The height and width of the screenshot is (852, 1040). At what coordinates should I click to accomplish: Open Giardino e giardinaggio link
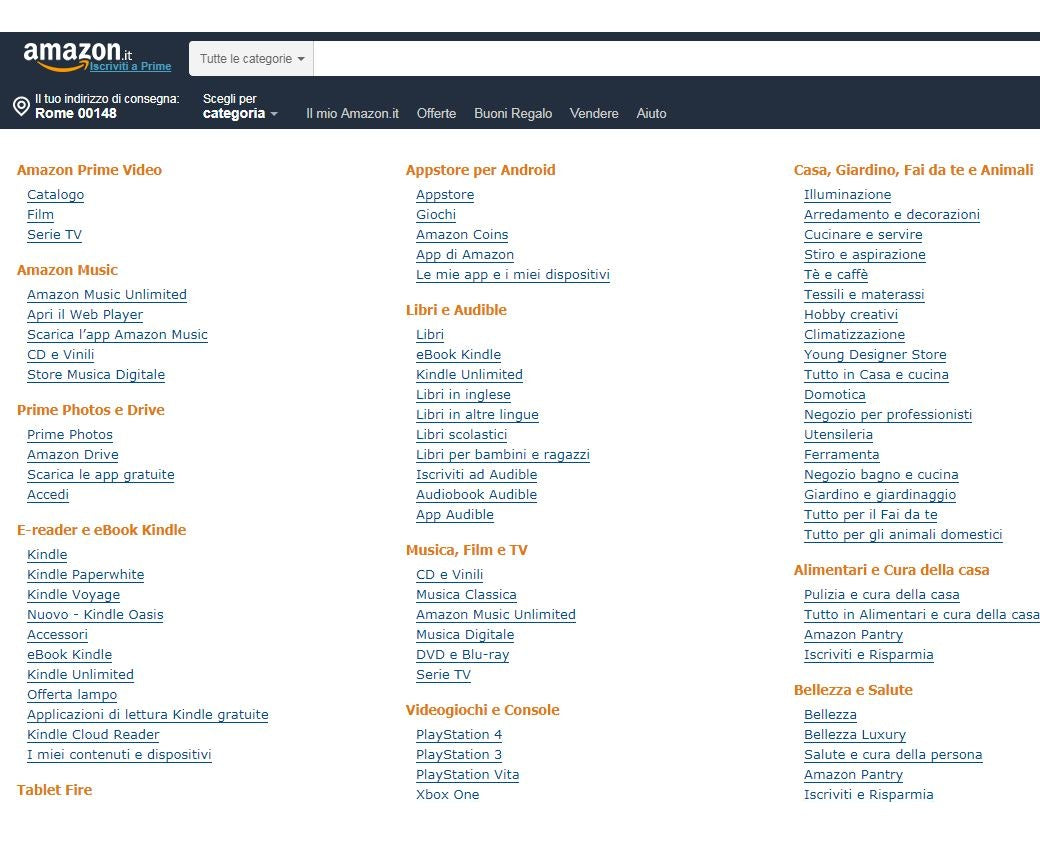coord(879,495)
